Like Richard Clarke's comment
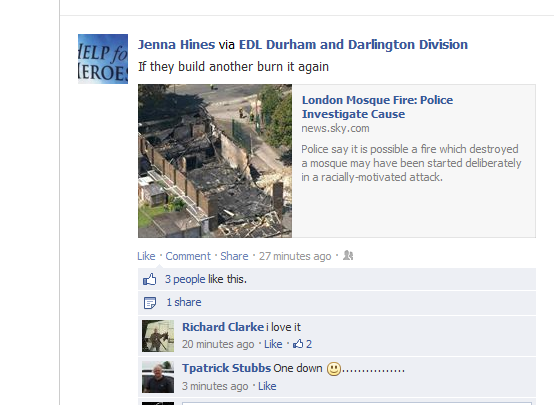Viewport: 554px width, 405px height. click(273, 344)
